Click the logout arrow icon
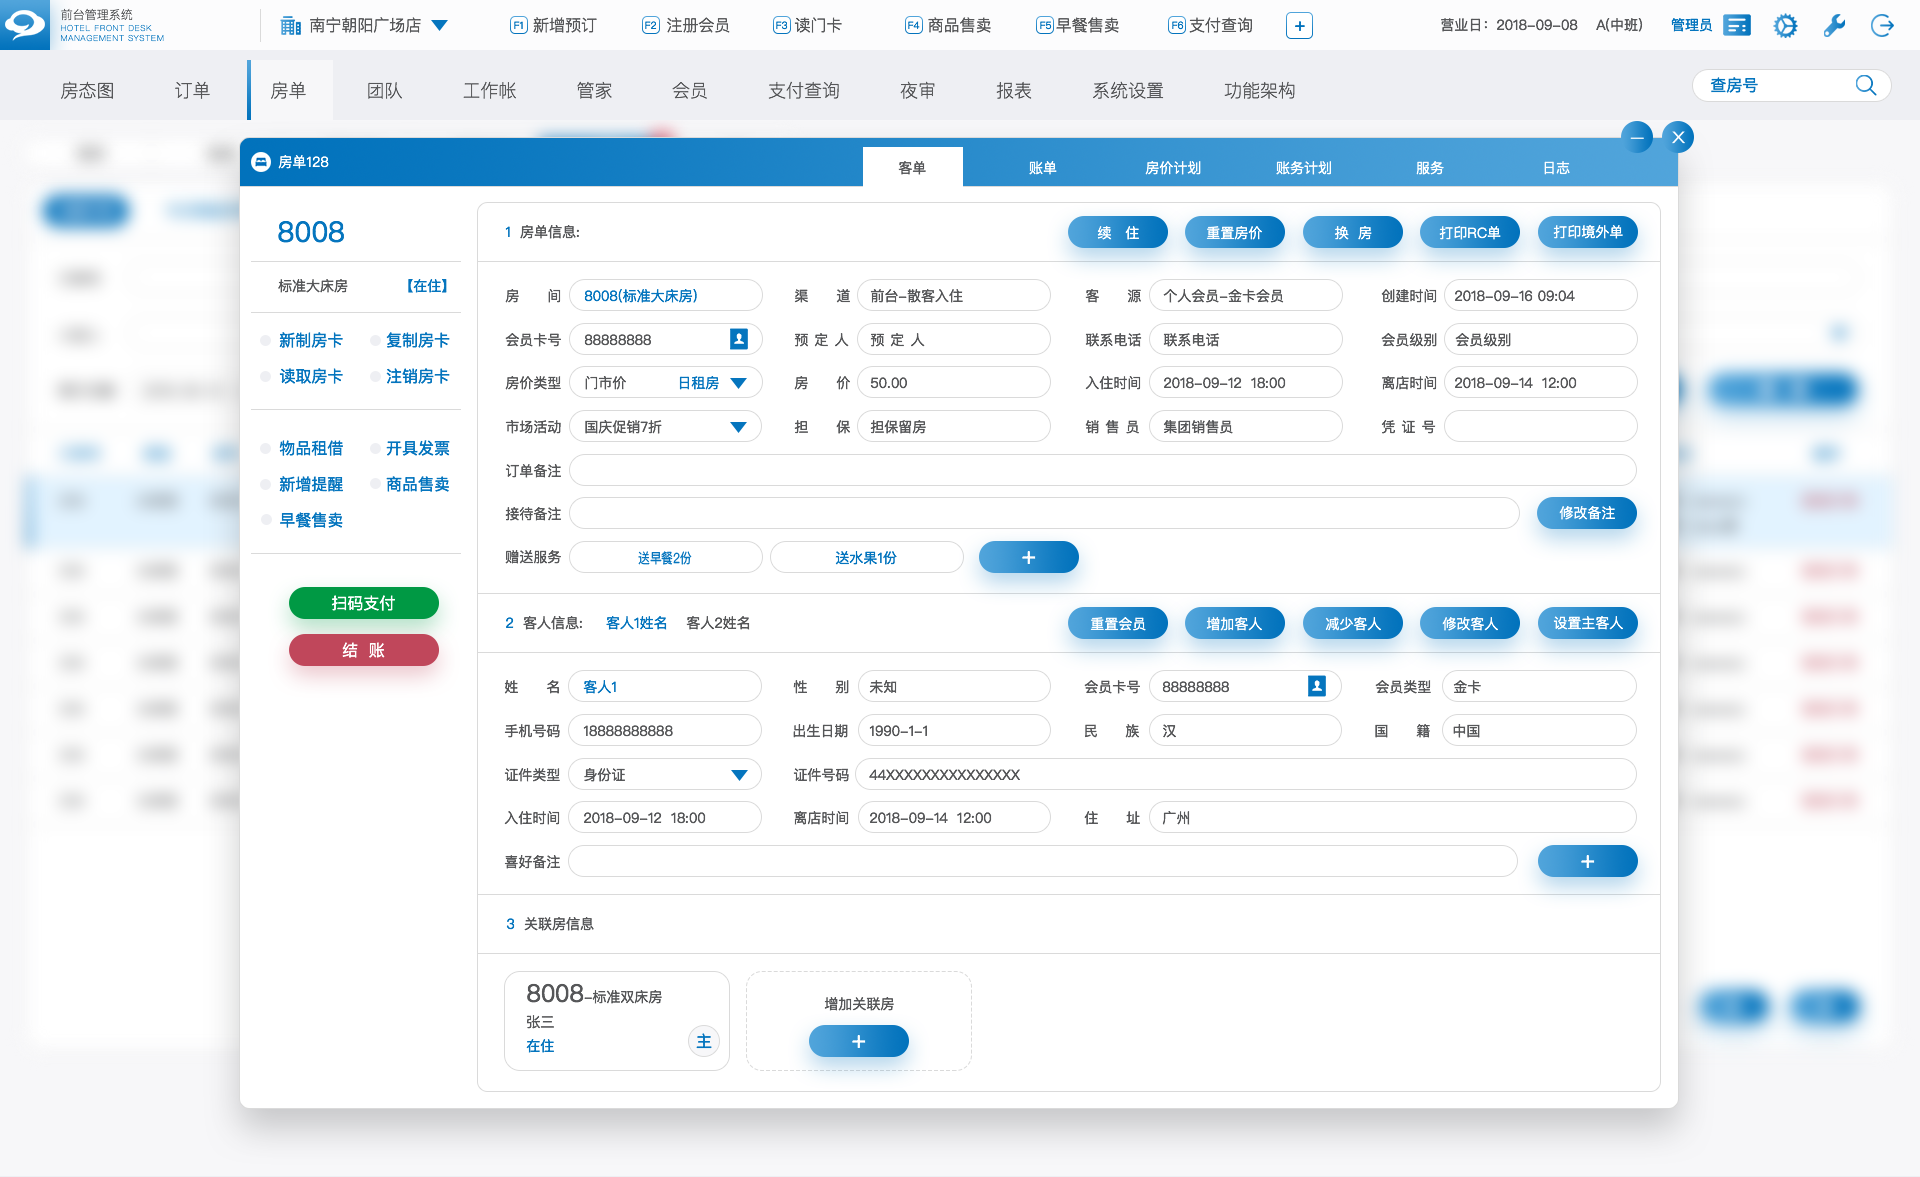 coord(1882,26)
